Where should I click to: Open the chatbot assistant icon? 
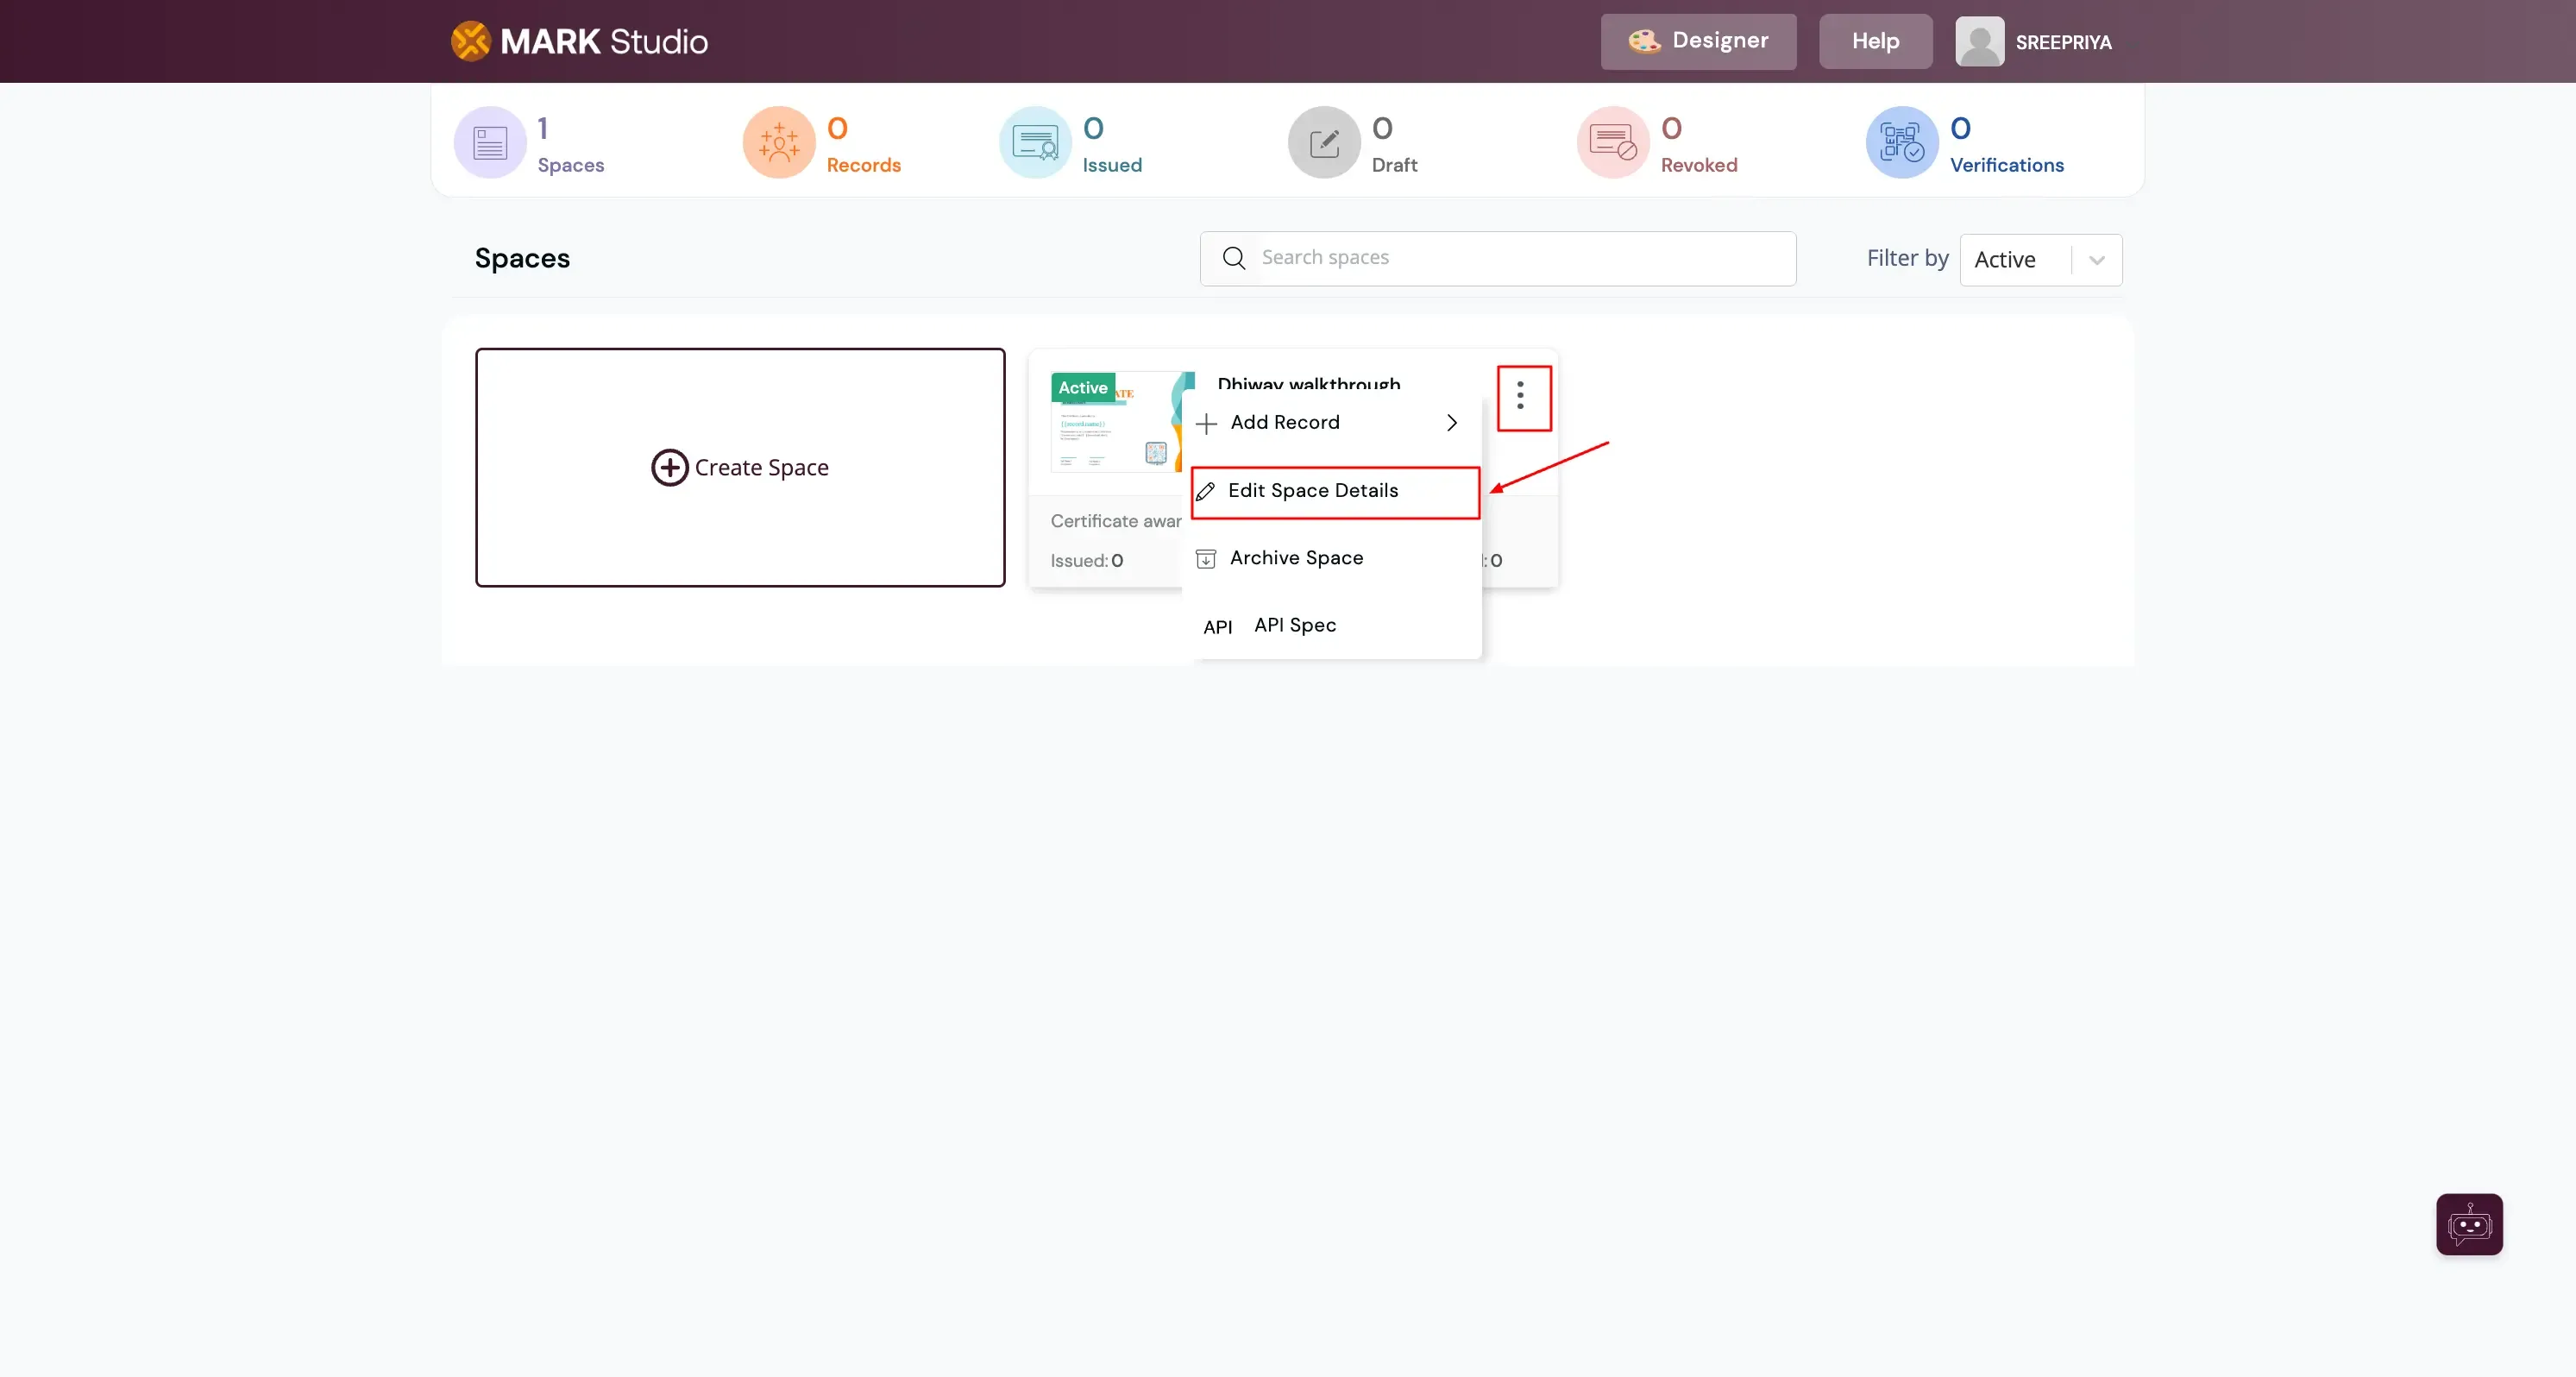(x=2469, y=1224)
